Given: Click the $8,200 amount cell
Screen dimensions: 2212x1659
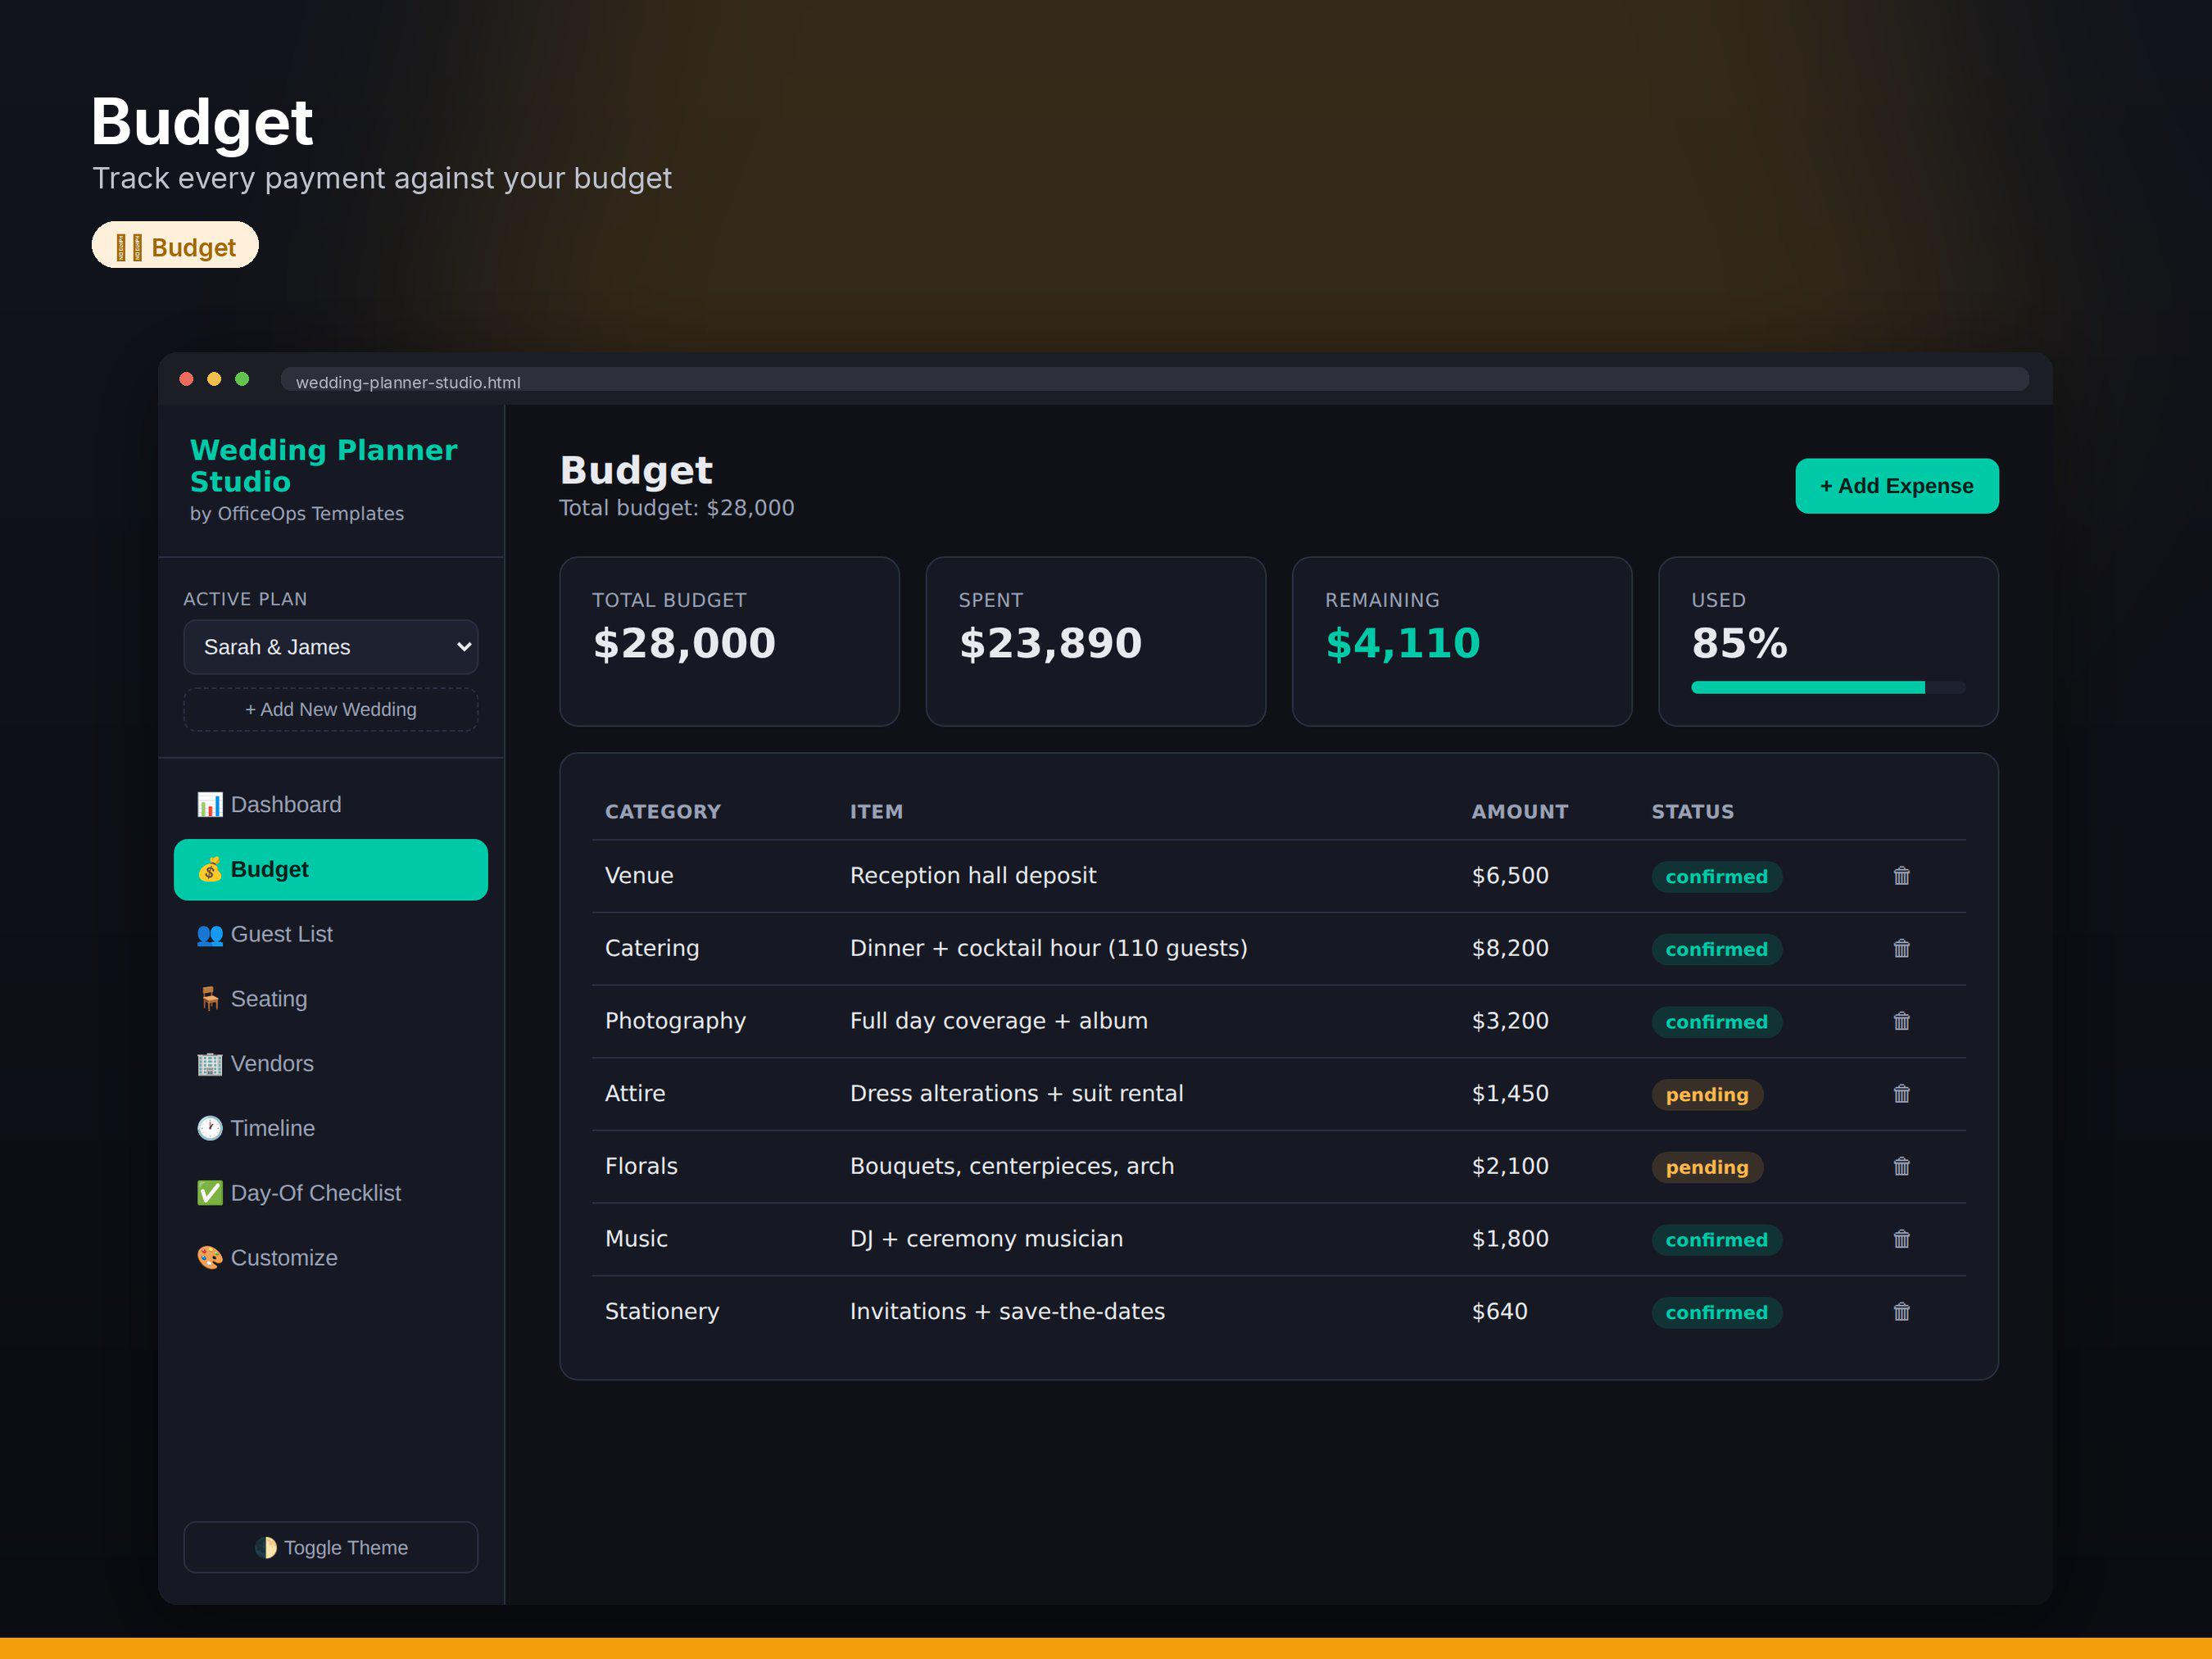Looking at the screenshot, I should tap(1510, 948).
